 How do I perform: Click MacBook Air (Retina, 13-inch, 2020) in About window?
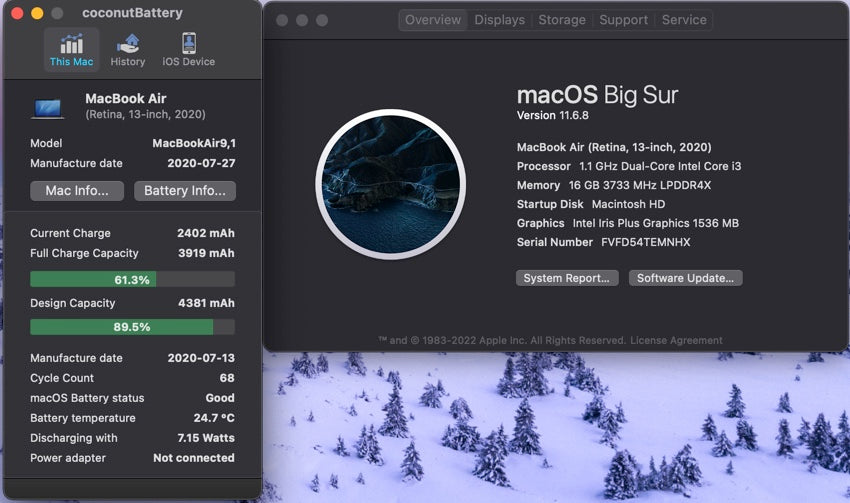[x=614, y=147]
